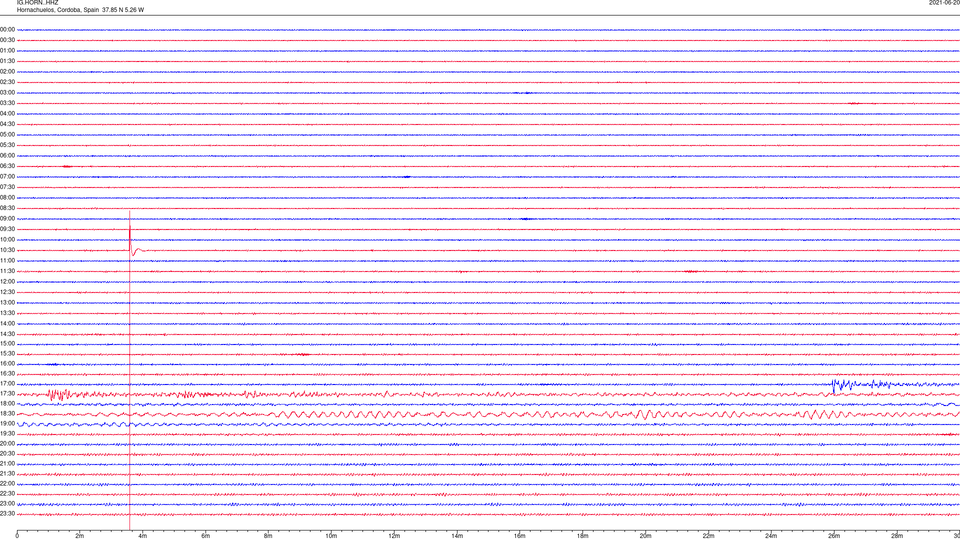Click the 18:30 time label
The width and height of the screenshot is (960, 540).
7,414
